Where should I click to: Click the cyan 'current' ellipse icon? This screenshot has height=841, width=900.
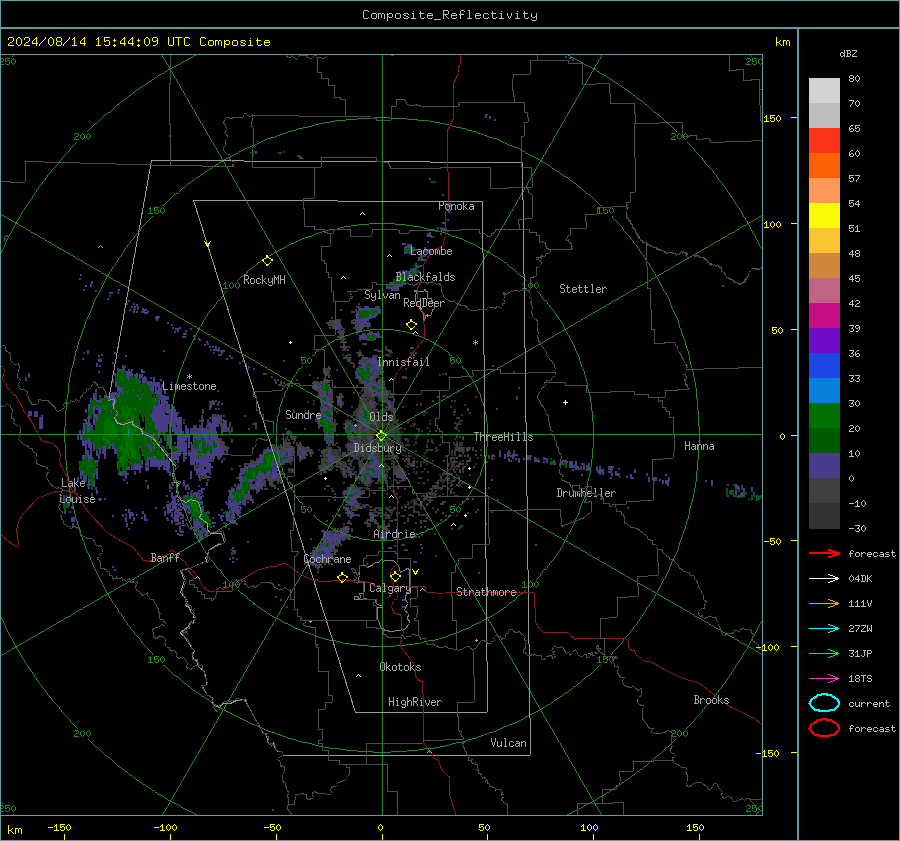(x=824, y=703)
